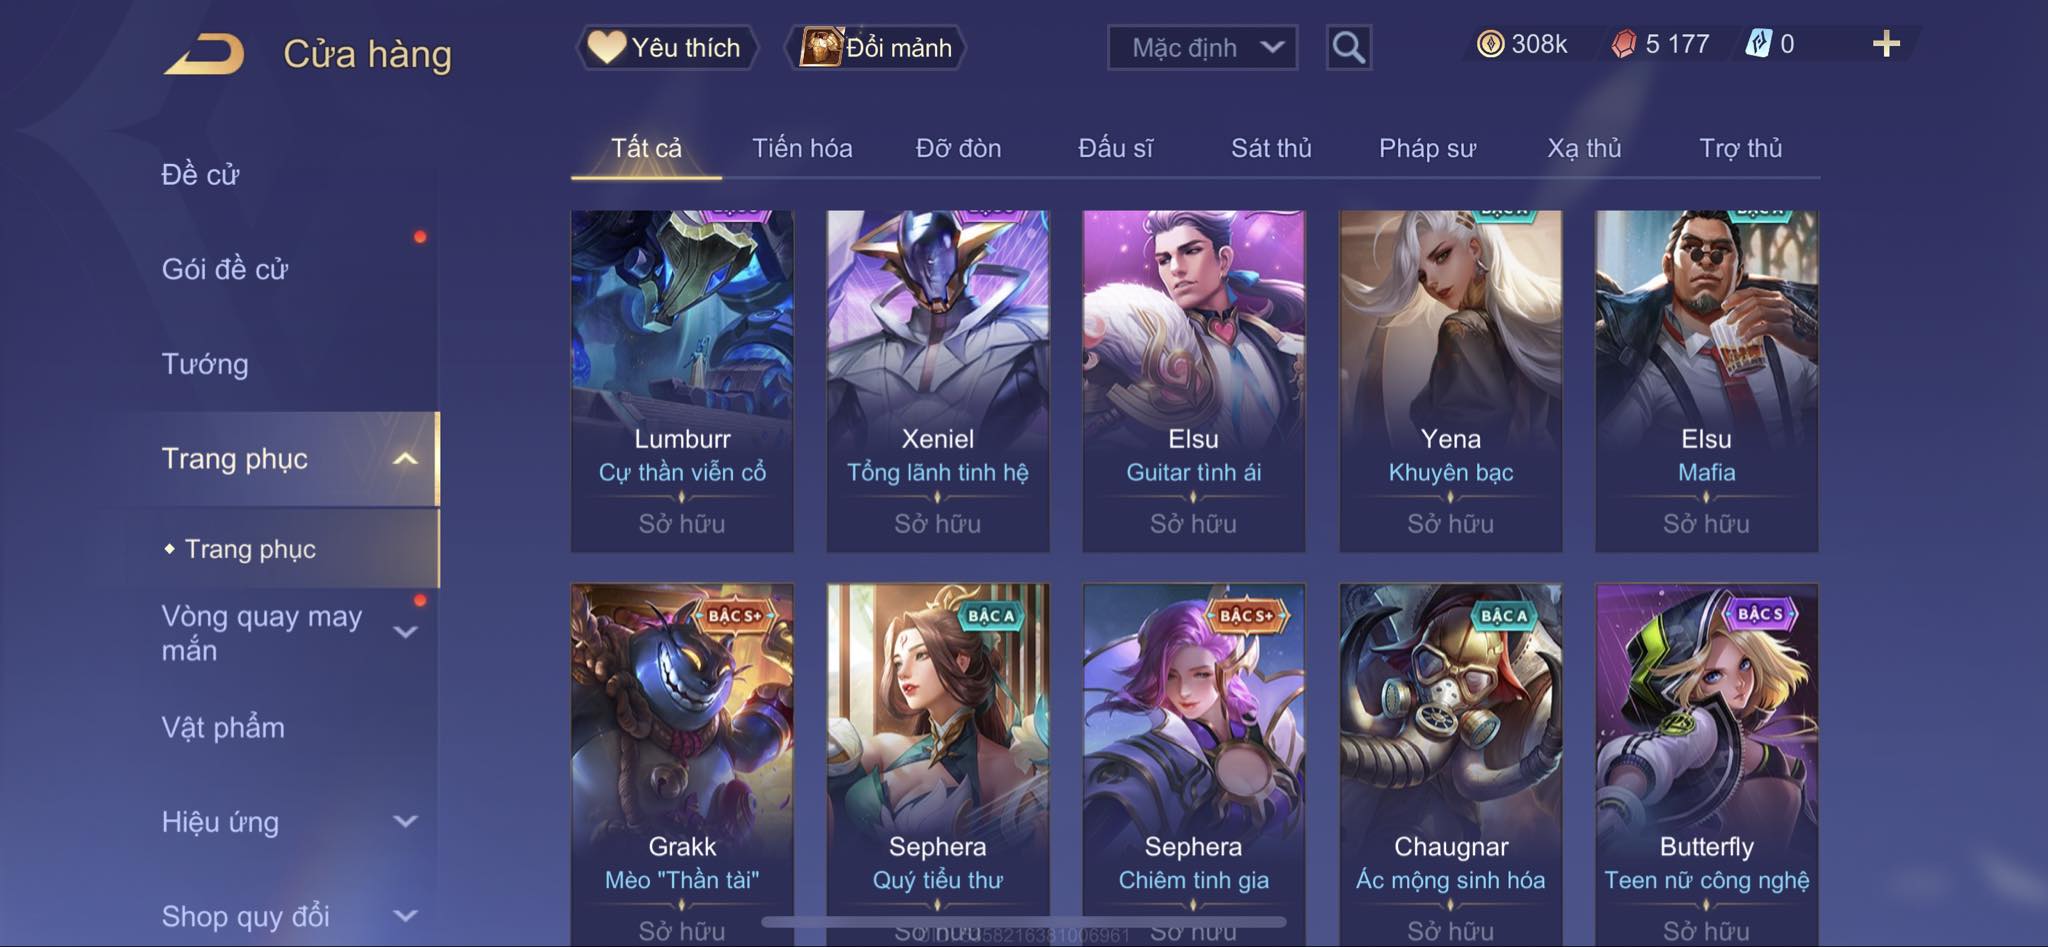Screen dimensions: 2048x947
Task: Open search with the magnifier icon
Action: pos(1348,47)
